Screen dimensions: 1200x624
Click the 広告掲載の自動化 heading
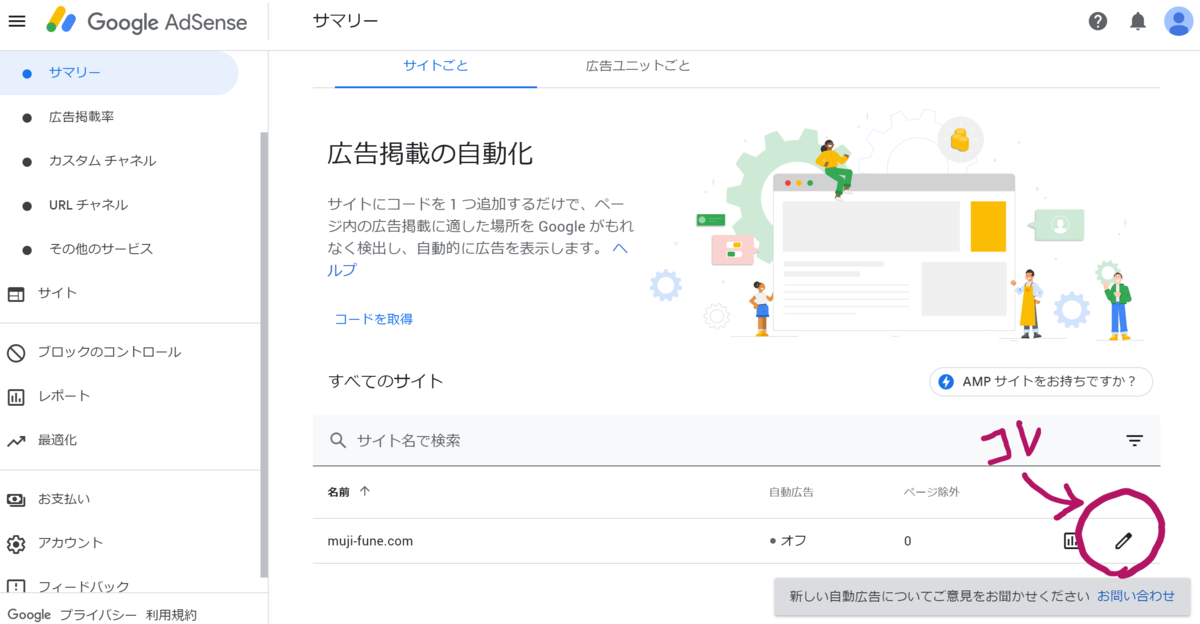tap(430, 154)
